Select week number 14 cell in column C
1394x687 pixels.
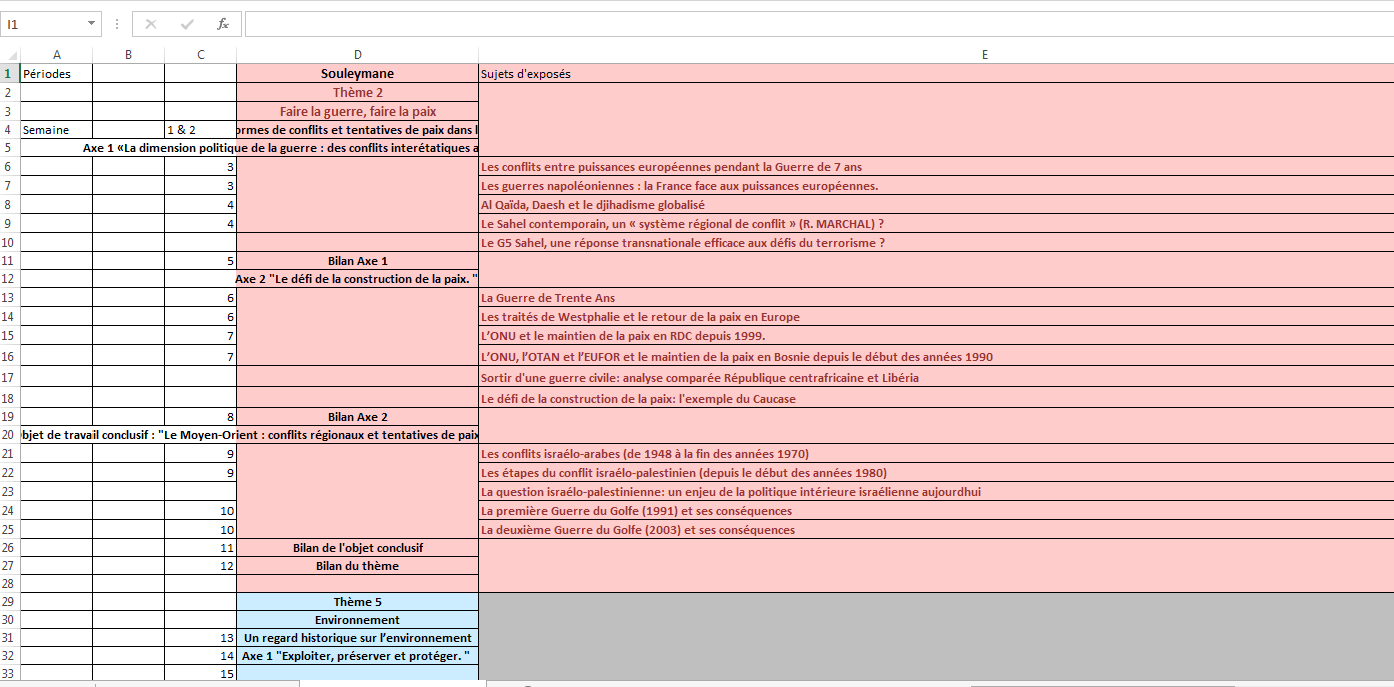point(201,656)
